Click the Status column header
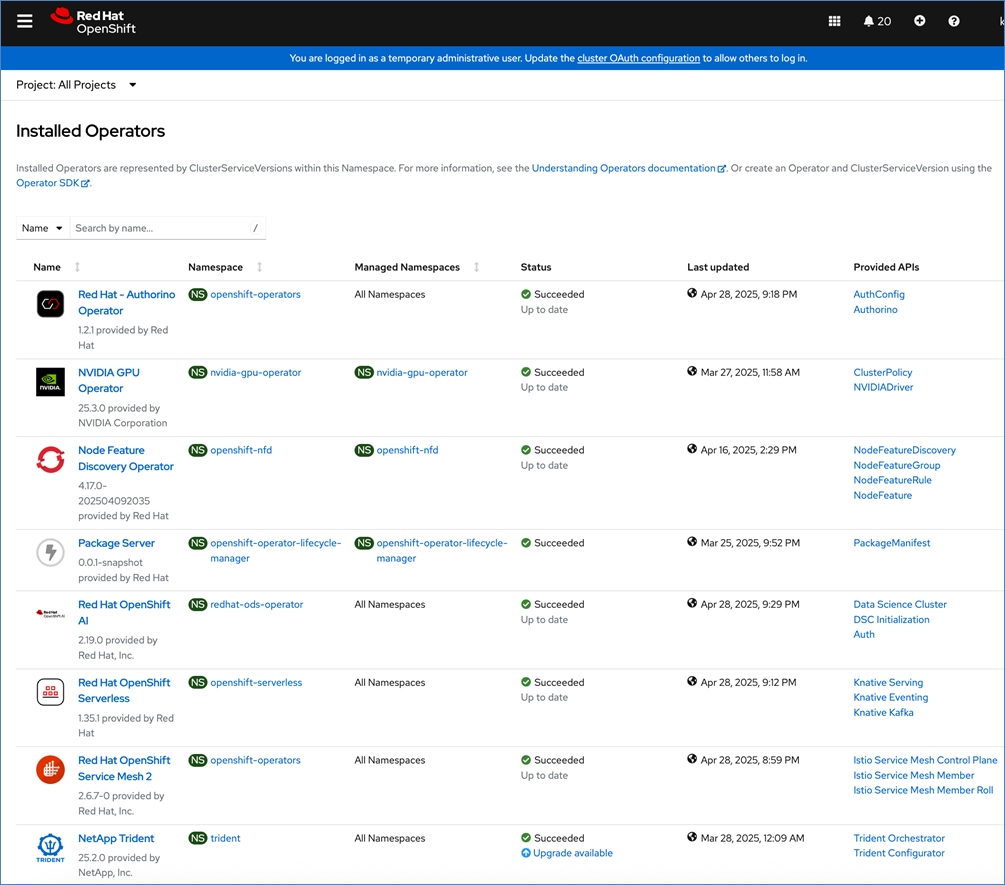The height and width of the screenshot is (885, 1005). (x=536, y=267)
